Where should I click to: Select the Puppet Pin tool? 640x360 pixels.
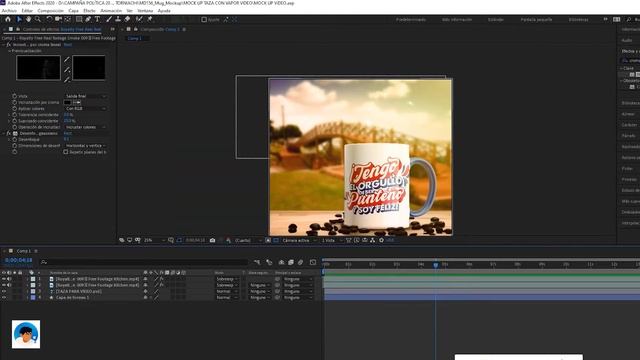pos(150,19)
